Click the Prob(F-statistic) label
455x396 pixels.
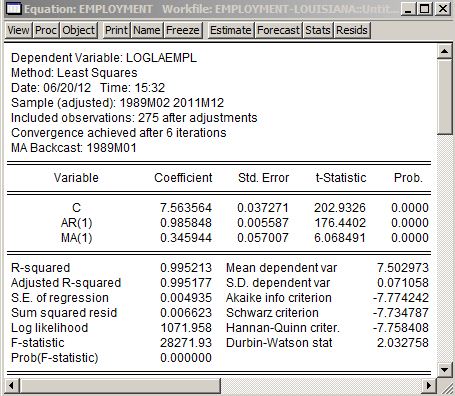[55, 358]
